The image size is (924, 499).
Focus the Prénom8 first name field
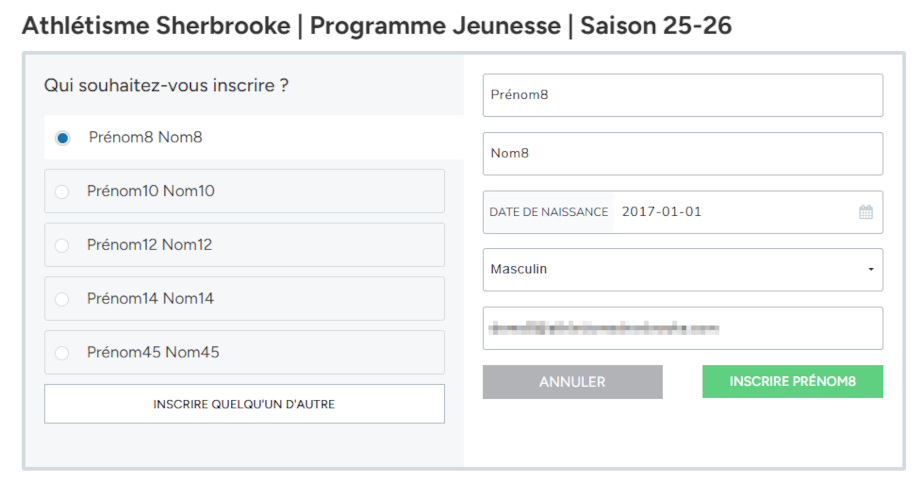pyautogui.click(x=682, y=95)
